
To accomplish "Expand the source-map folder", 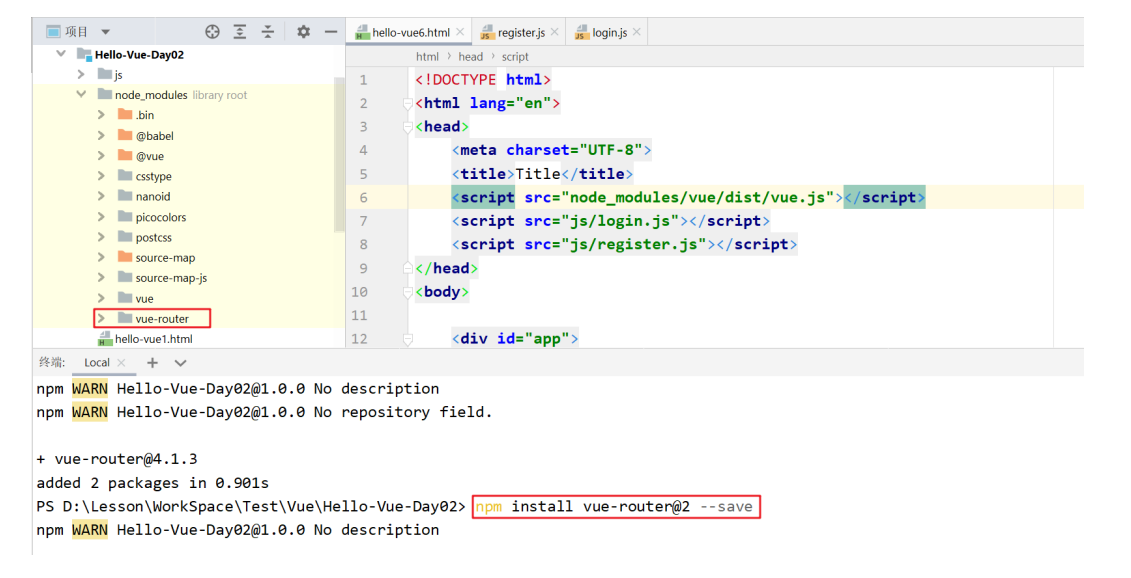I will 101,257.
